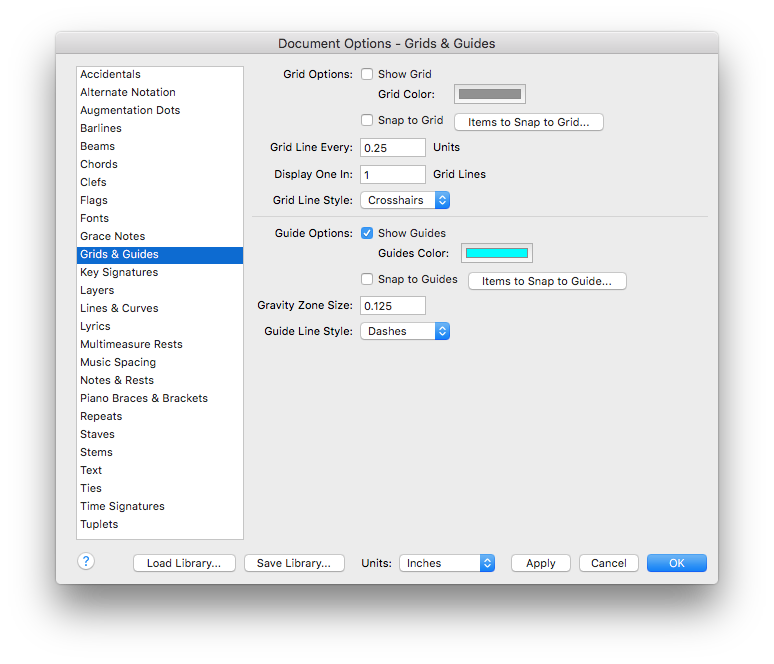This screenshot has width=774, height=664.
Task: Open the Grid Line Style dropdown
Action: pyautogui.click(x=405, y=200)
